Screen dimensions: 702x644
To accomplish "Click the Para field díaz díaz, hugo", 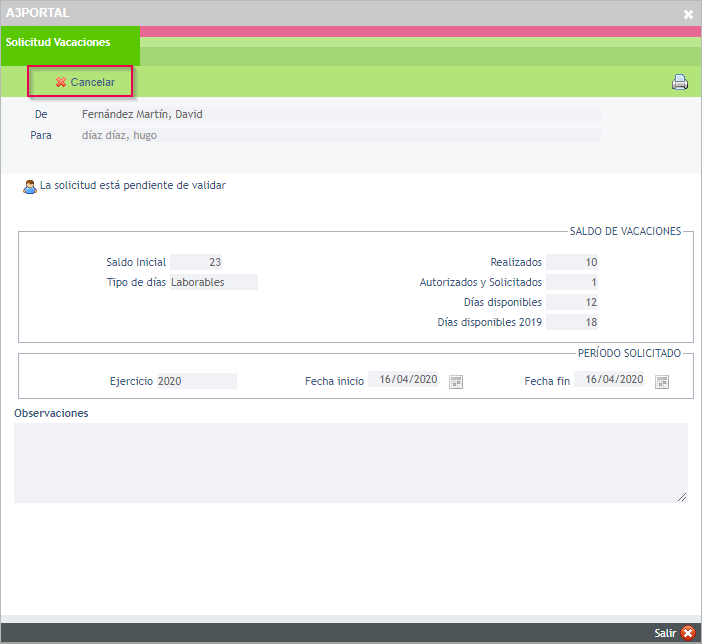I will (340, 135).
